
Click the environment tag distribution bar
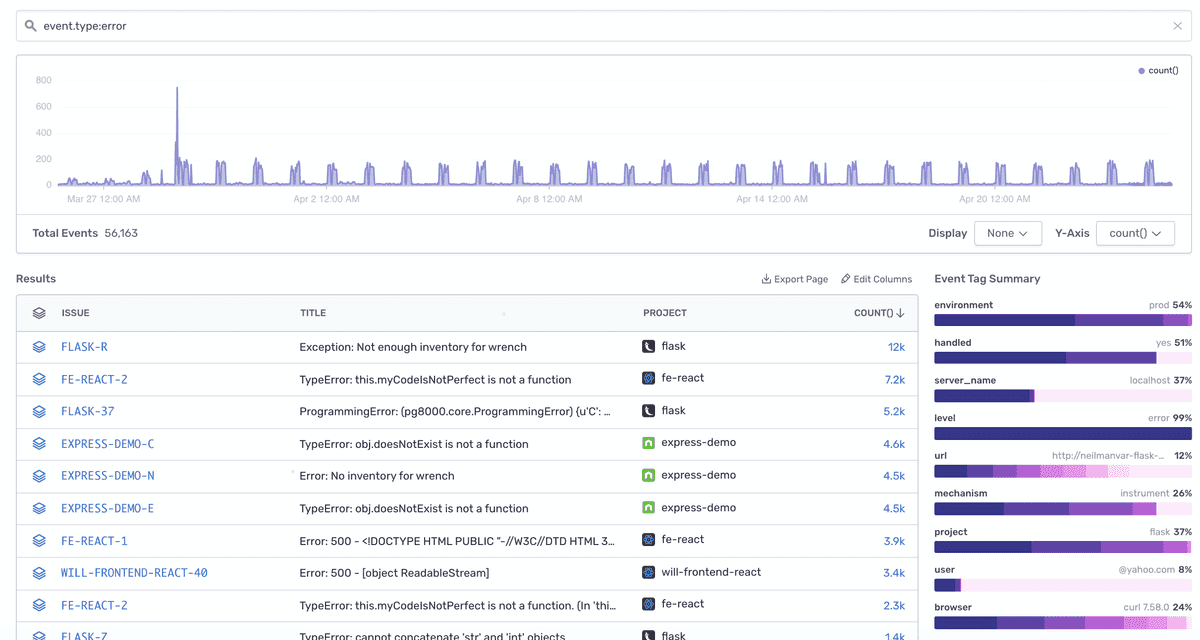pyautogui.click(x=1063, y=320)
